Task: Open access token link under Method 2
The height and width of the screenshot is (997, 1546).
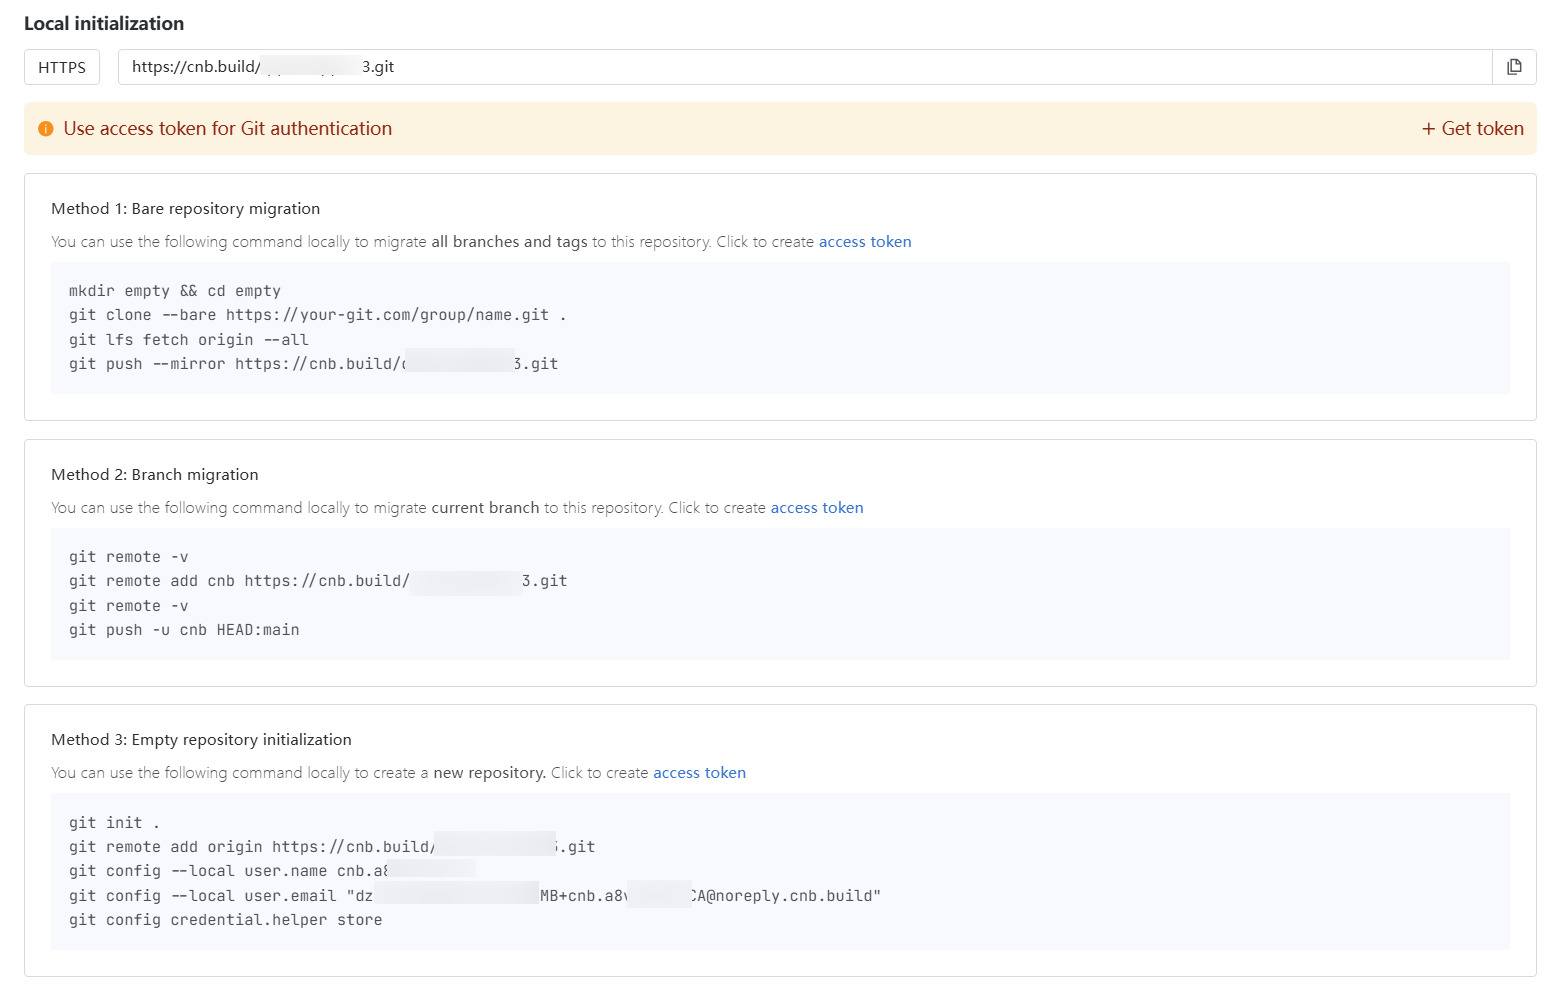Action: click(x=816, y=508)
